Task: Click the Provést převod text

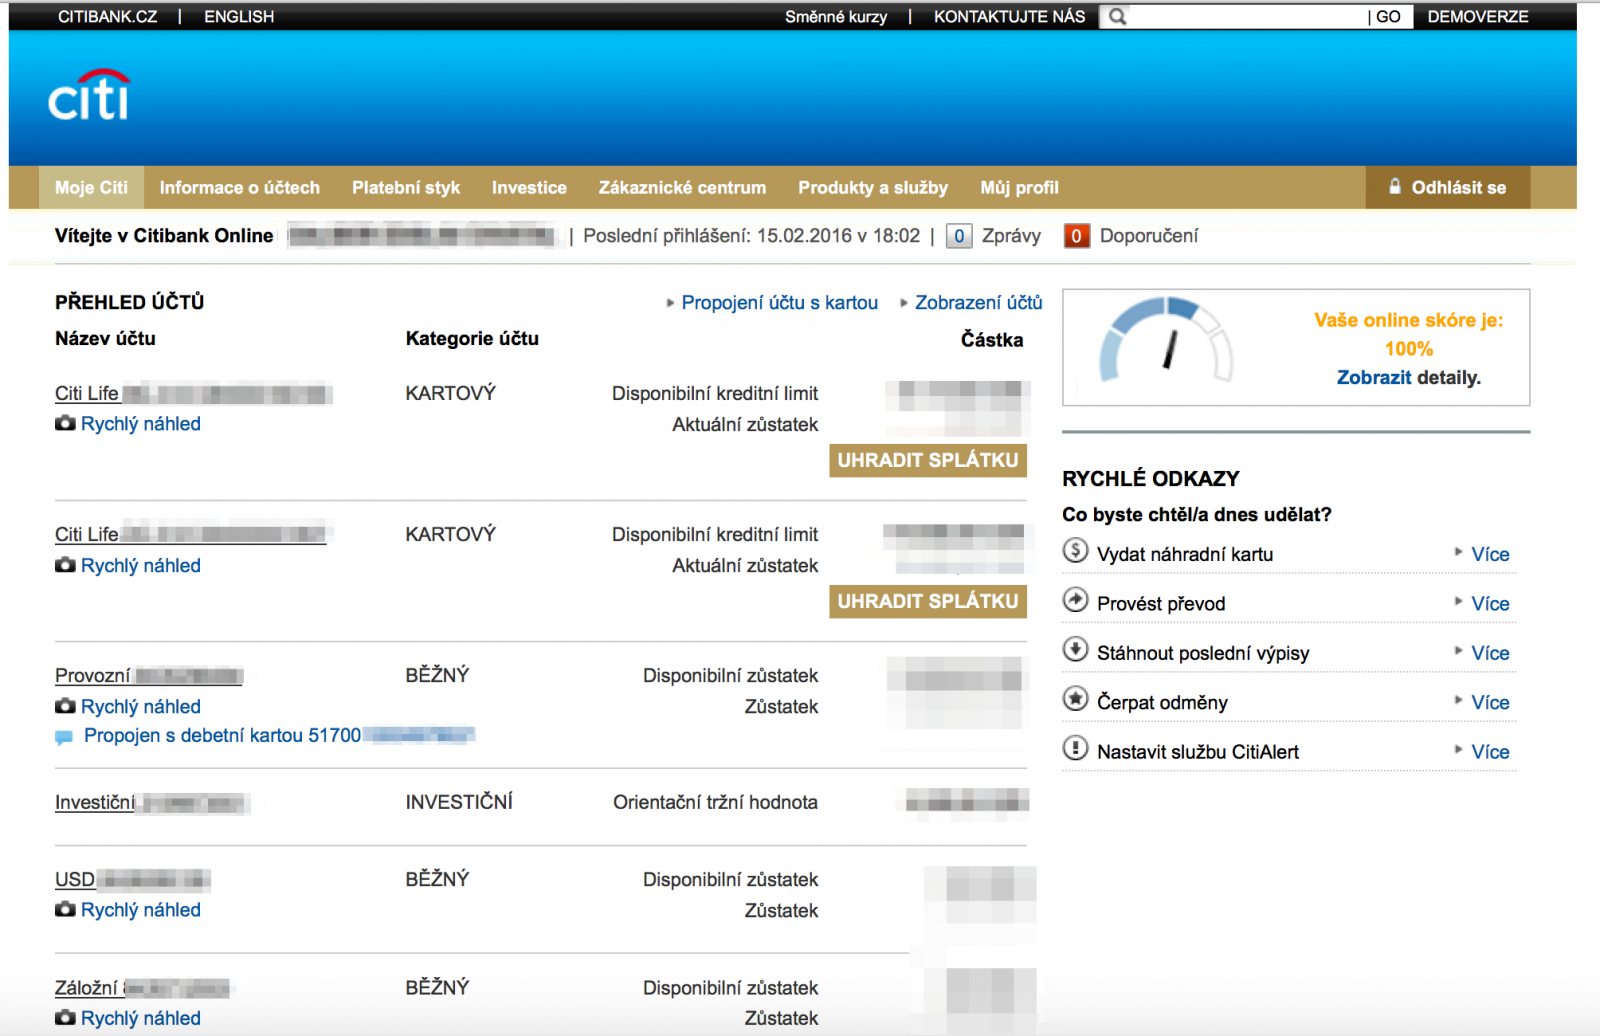Action: pos(1161,604)
